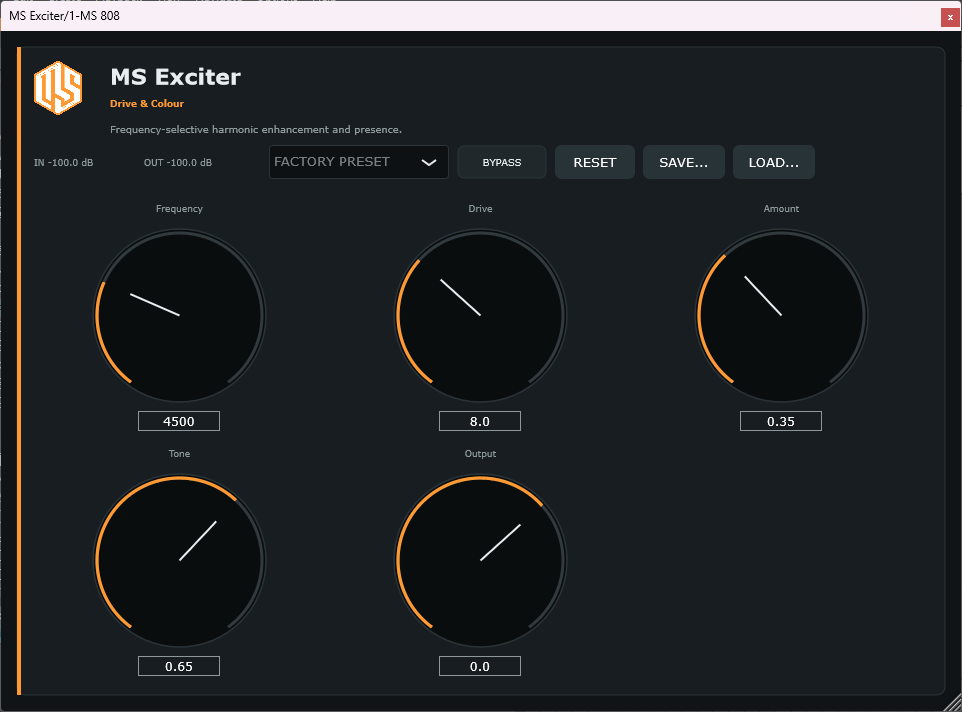The width and height of the screenshot is (962, 712).
Task: Click the Drive knob
Action: coord(480,315)
